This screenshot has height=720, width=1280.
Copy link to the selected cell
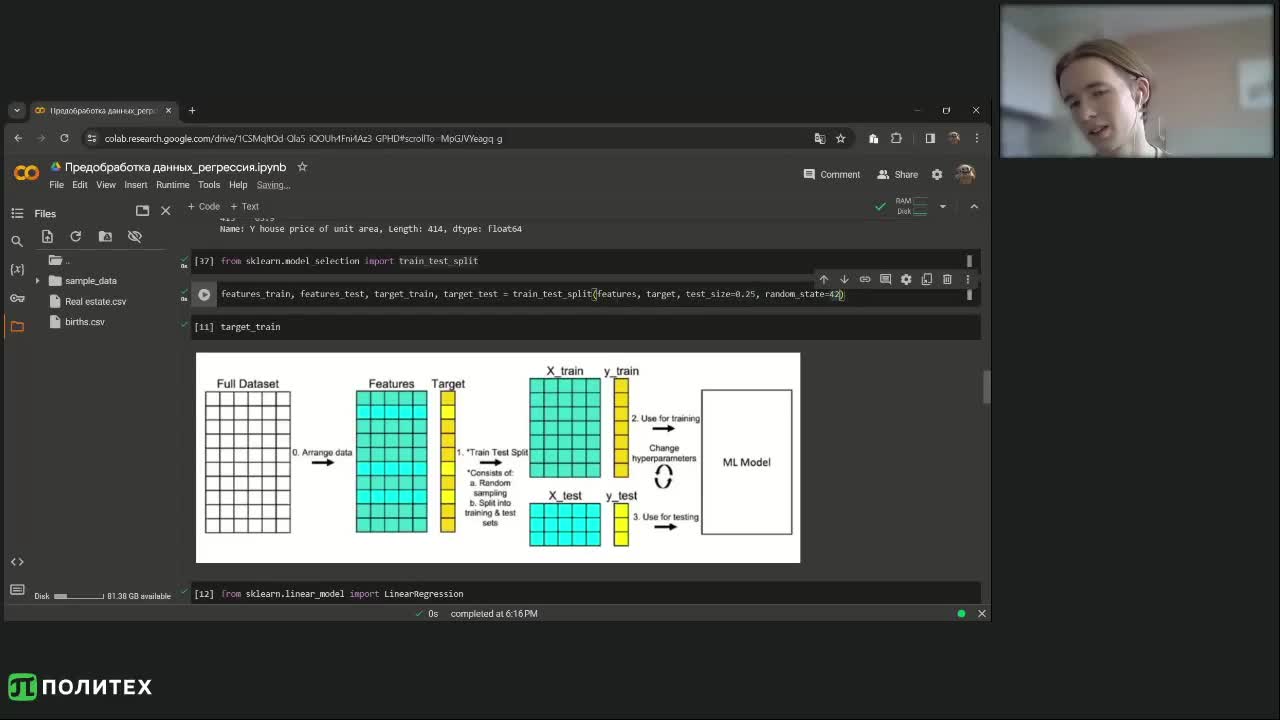click(865, 279)
